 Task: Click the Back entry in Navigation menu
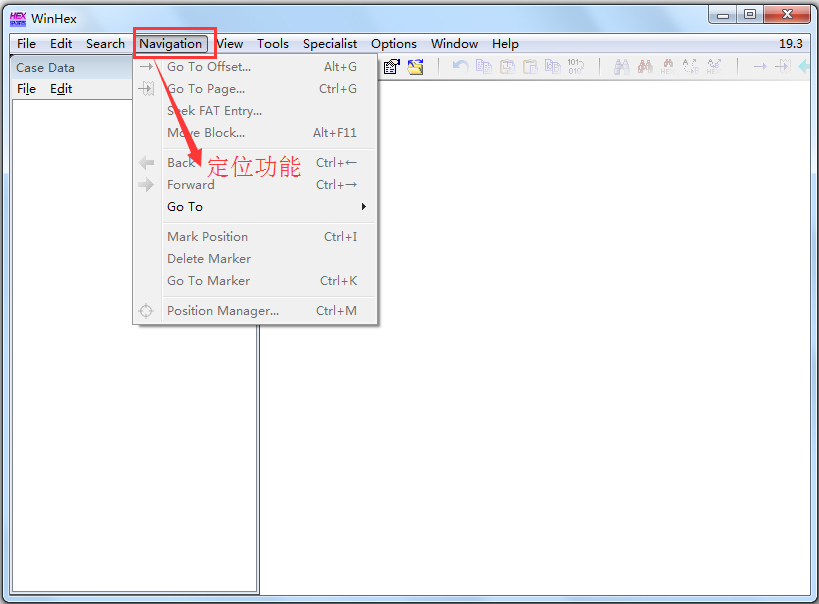(255, 163)
